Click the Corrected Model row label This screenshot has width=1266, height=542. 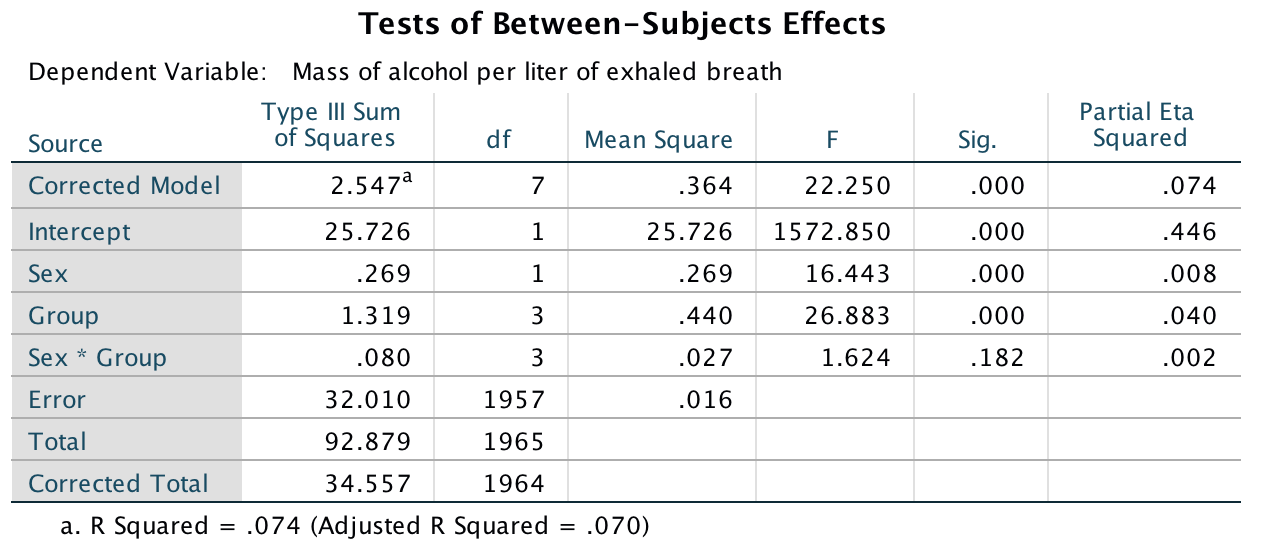(124, 186)
